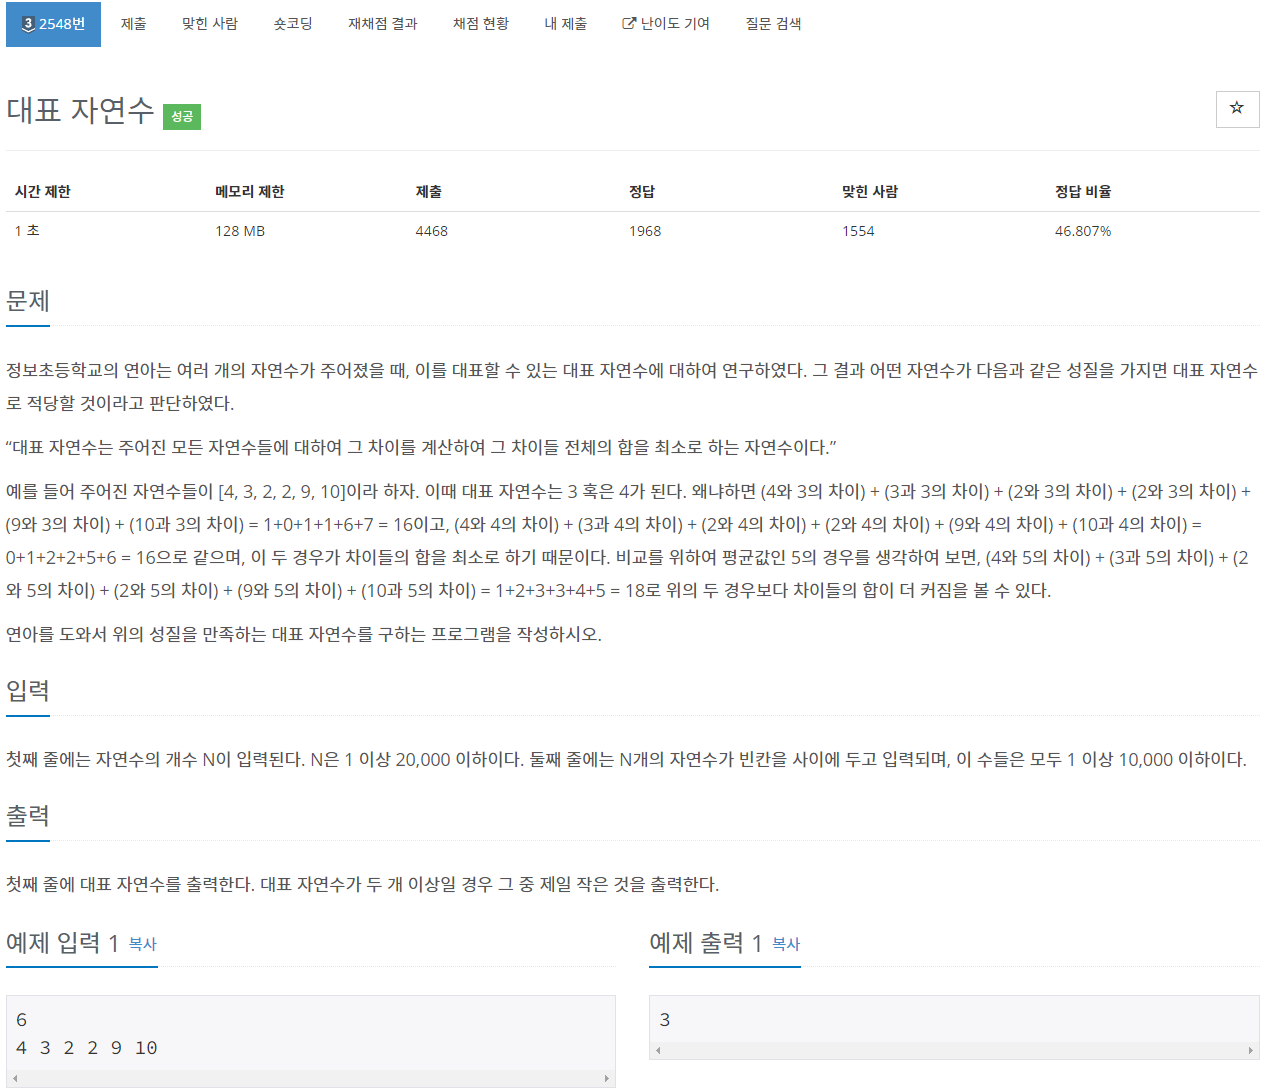Click the 입력 section heading

[28, 691]
